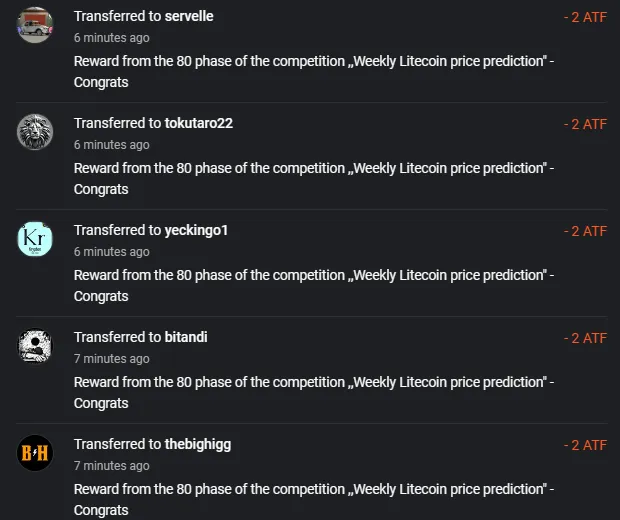Click the -2 ATF amount for tokutaro22

(585, 125)
